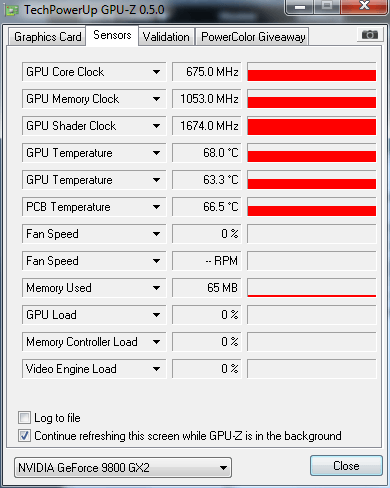Switch to the Graphics Card tab
This screenshot has height=488, width=390.
pyautogui.click(x=47, y=37)
